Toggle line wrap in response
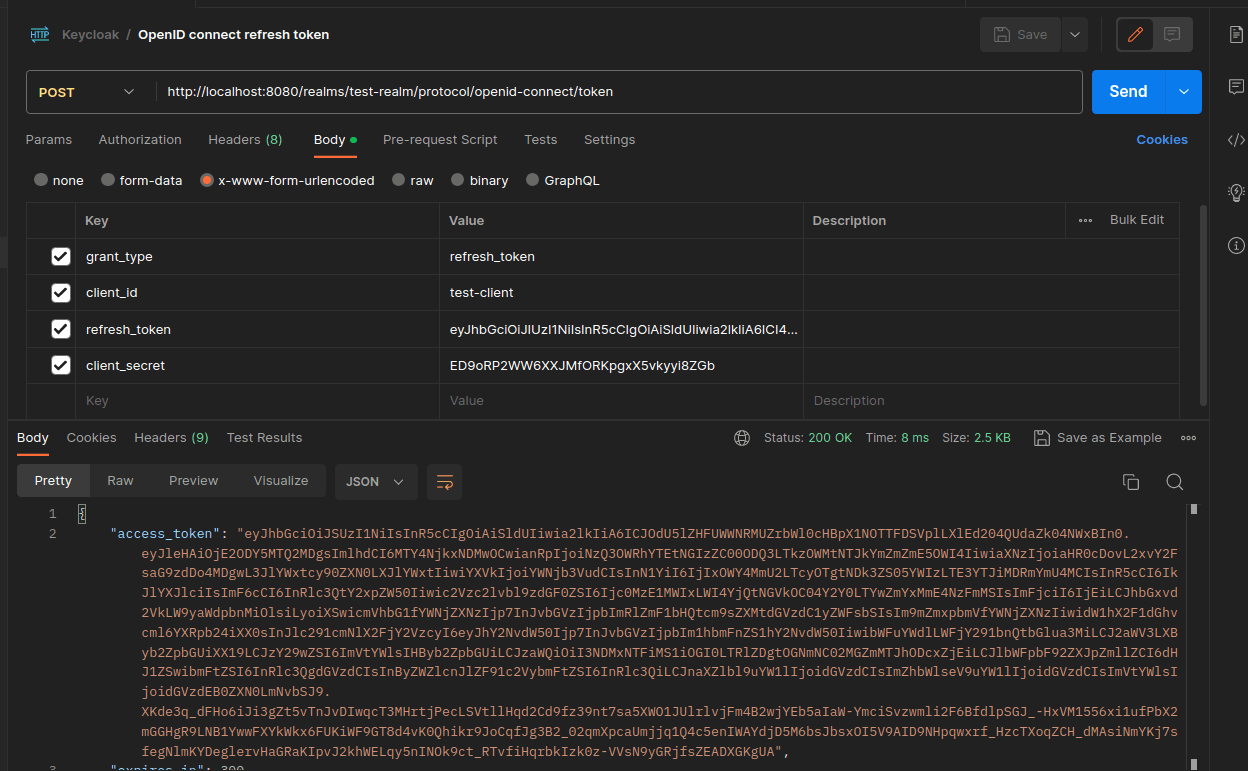The image size is (1248, 771). tap(444, 481)
